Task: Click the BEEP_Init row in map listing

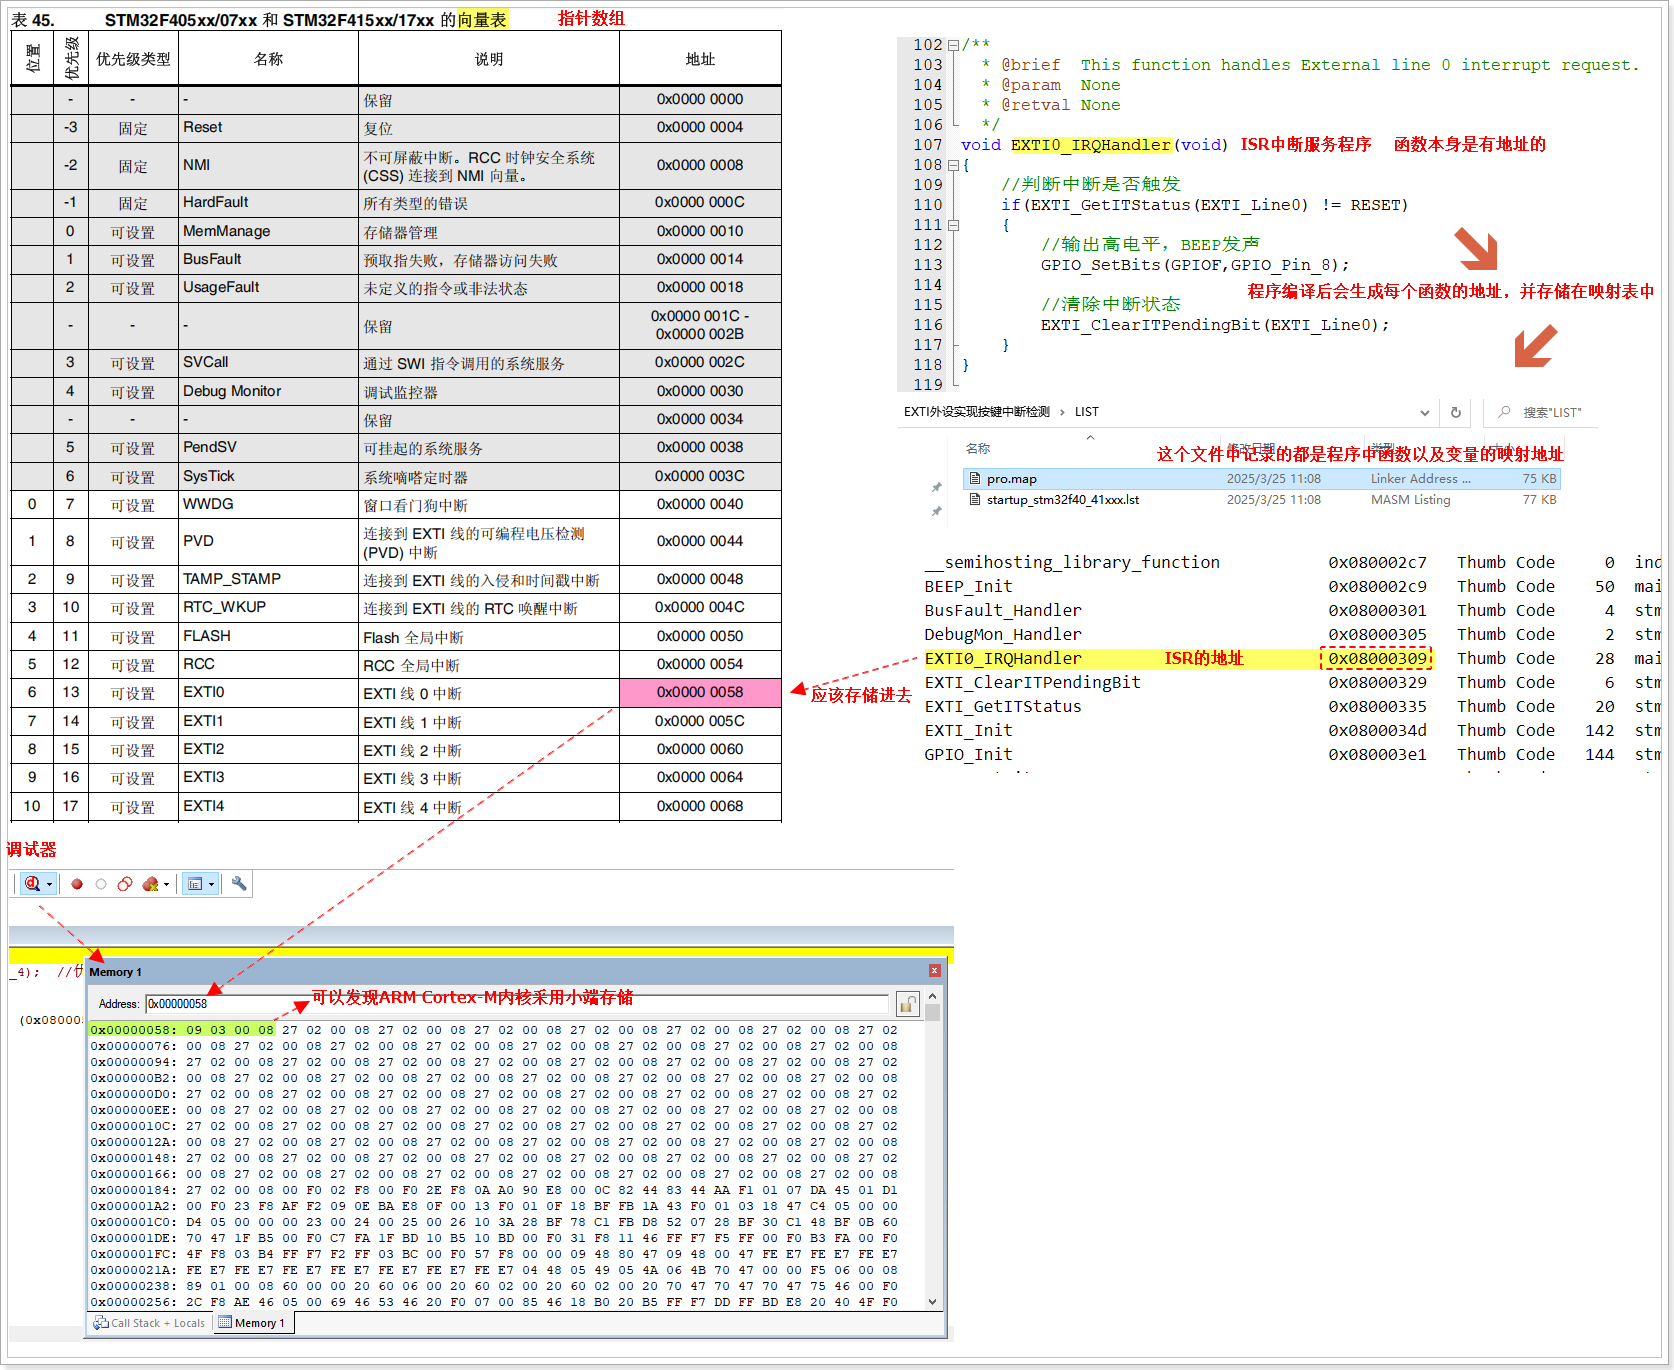Action: (x=1290, y=586)
